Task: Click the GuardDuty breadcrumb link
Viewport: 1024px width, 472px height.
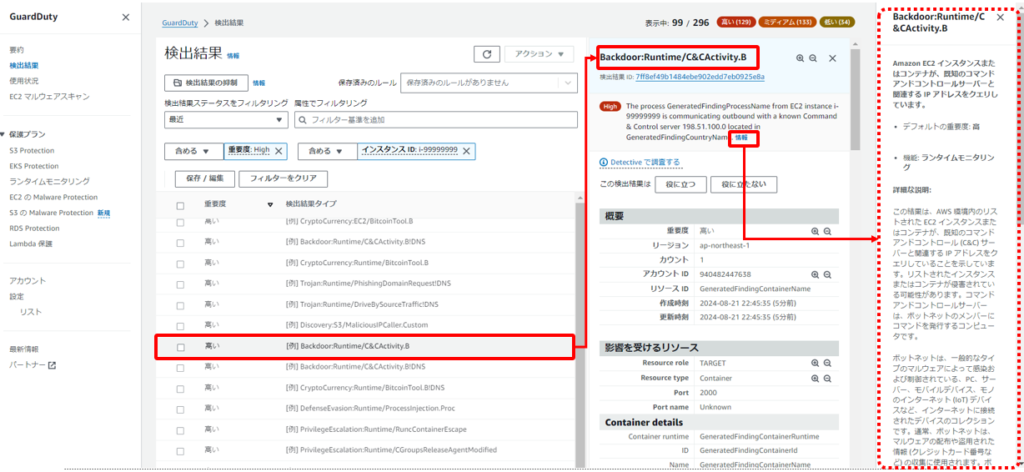Action: pos(181,23)
